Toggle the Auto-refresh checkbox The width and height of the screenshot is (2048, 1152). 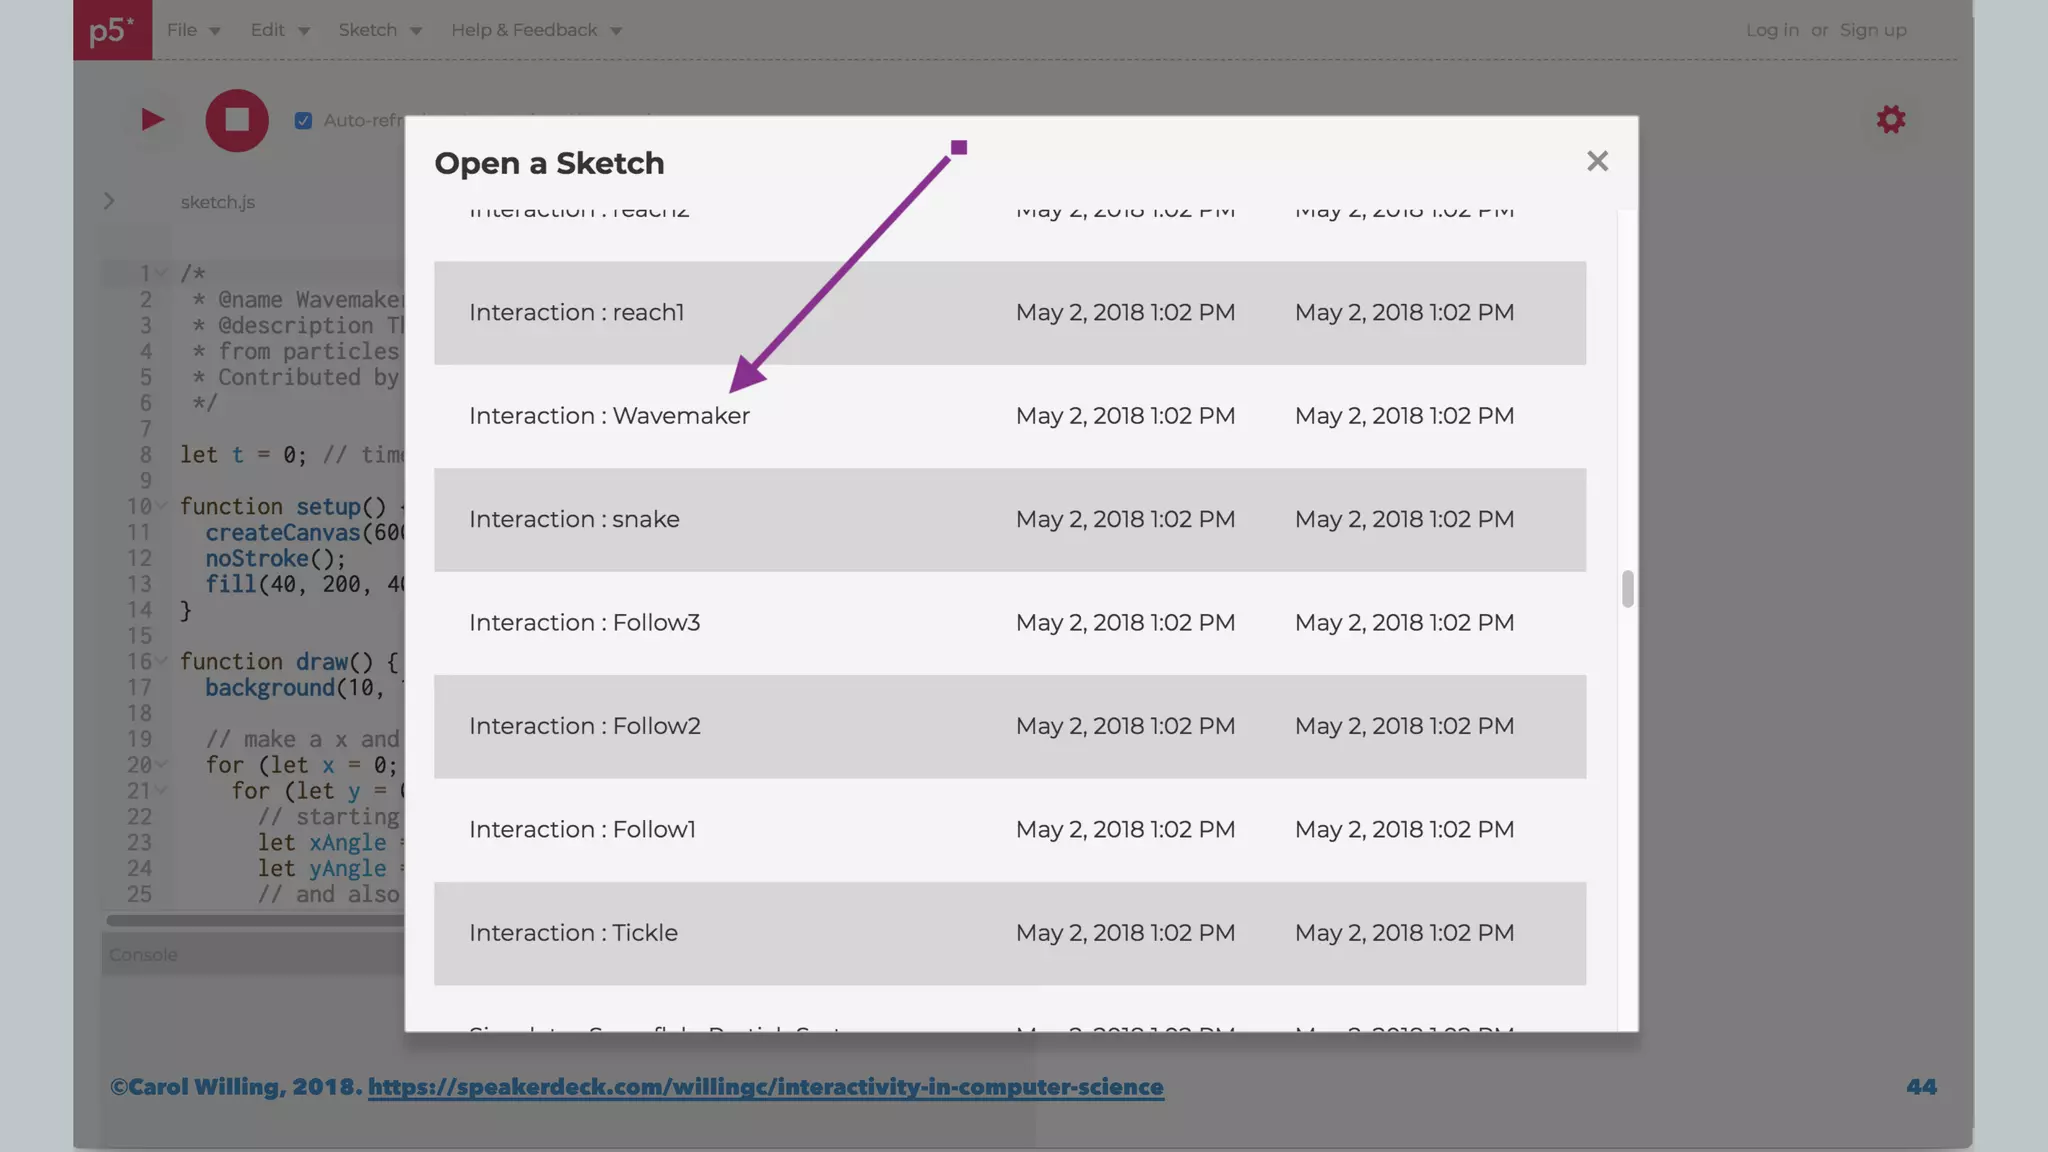pyautogui.click(x=303, y=121)
